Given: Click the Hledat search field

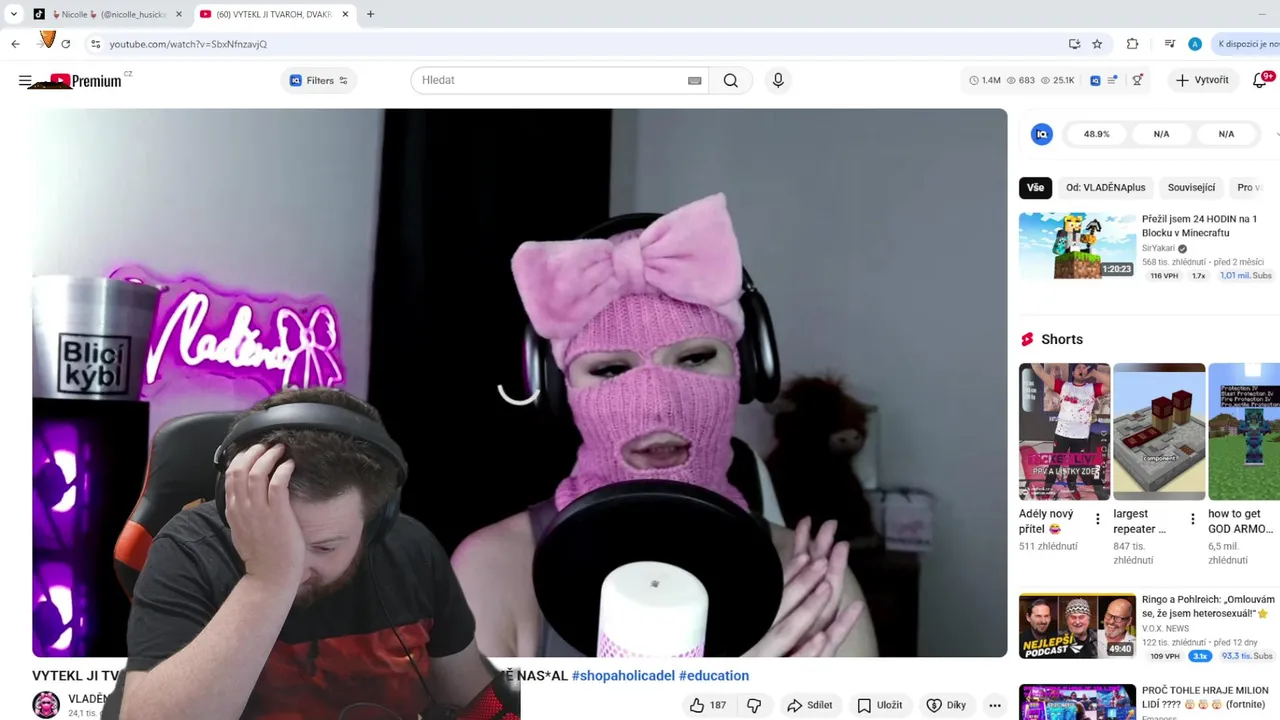Looking at the screenshot, I should point(551,80).
